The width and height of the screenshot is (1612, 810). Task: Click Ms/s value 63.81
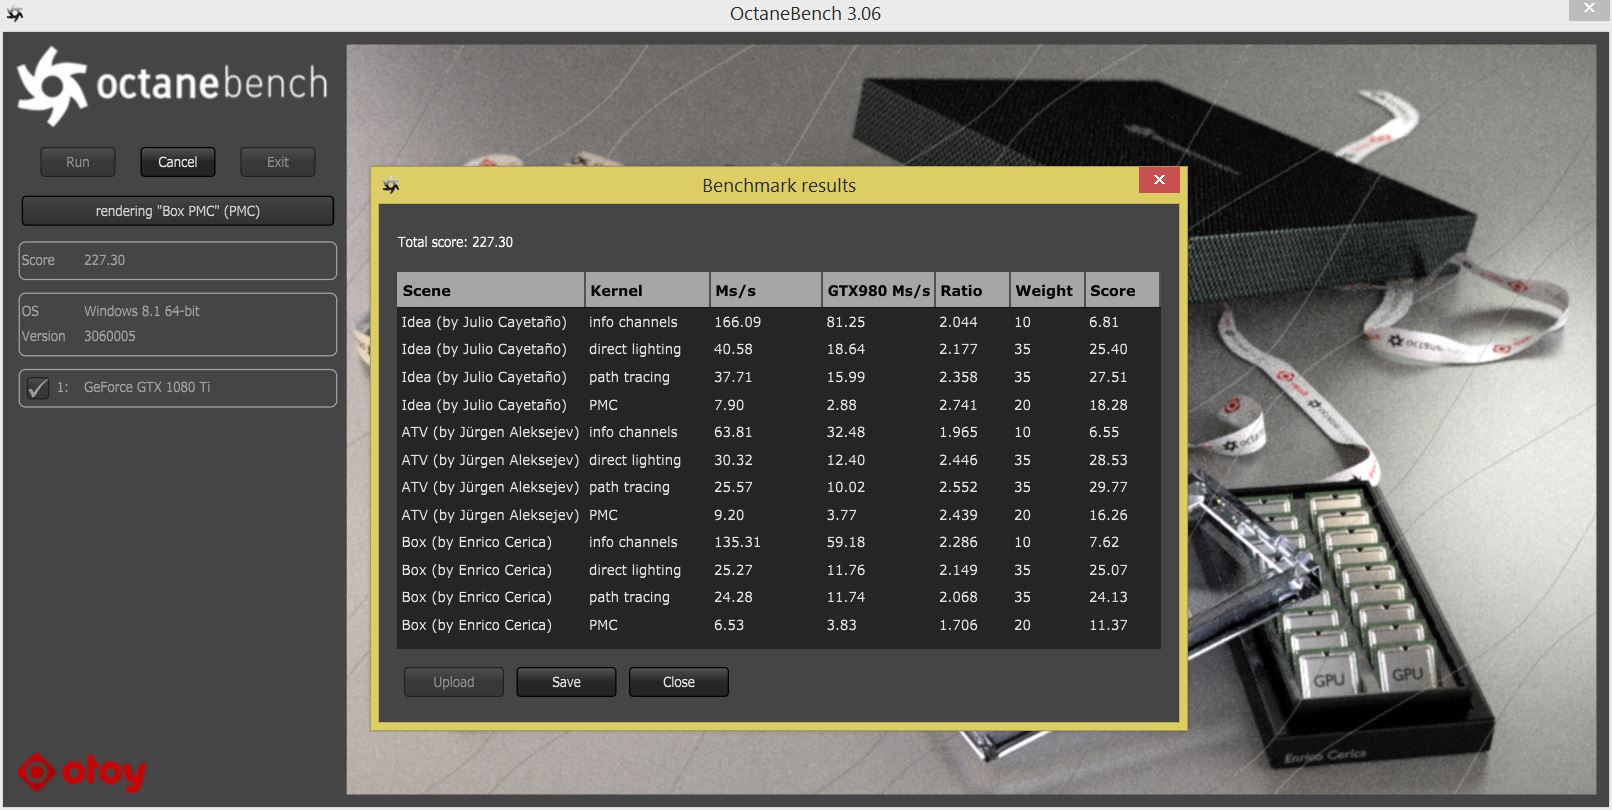(x=733, y=432)
